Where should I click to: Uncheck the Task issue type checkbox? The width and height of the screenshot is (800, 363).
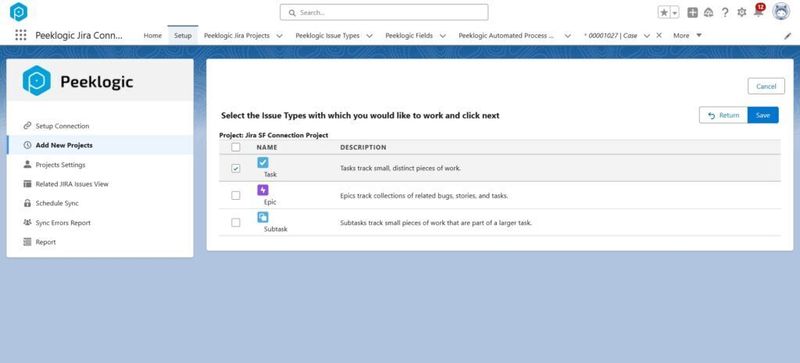(x=236, y=168)
